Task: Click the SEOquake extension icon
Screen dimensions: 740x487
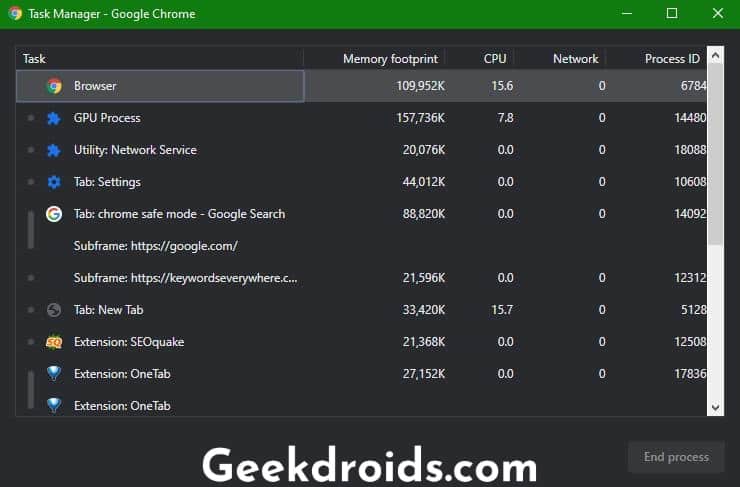Action: 54,342
